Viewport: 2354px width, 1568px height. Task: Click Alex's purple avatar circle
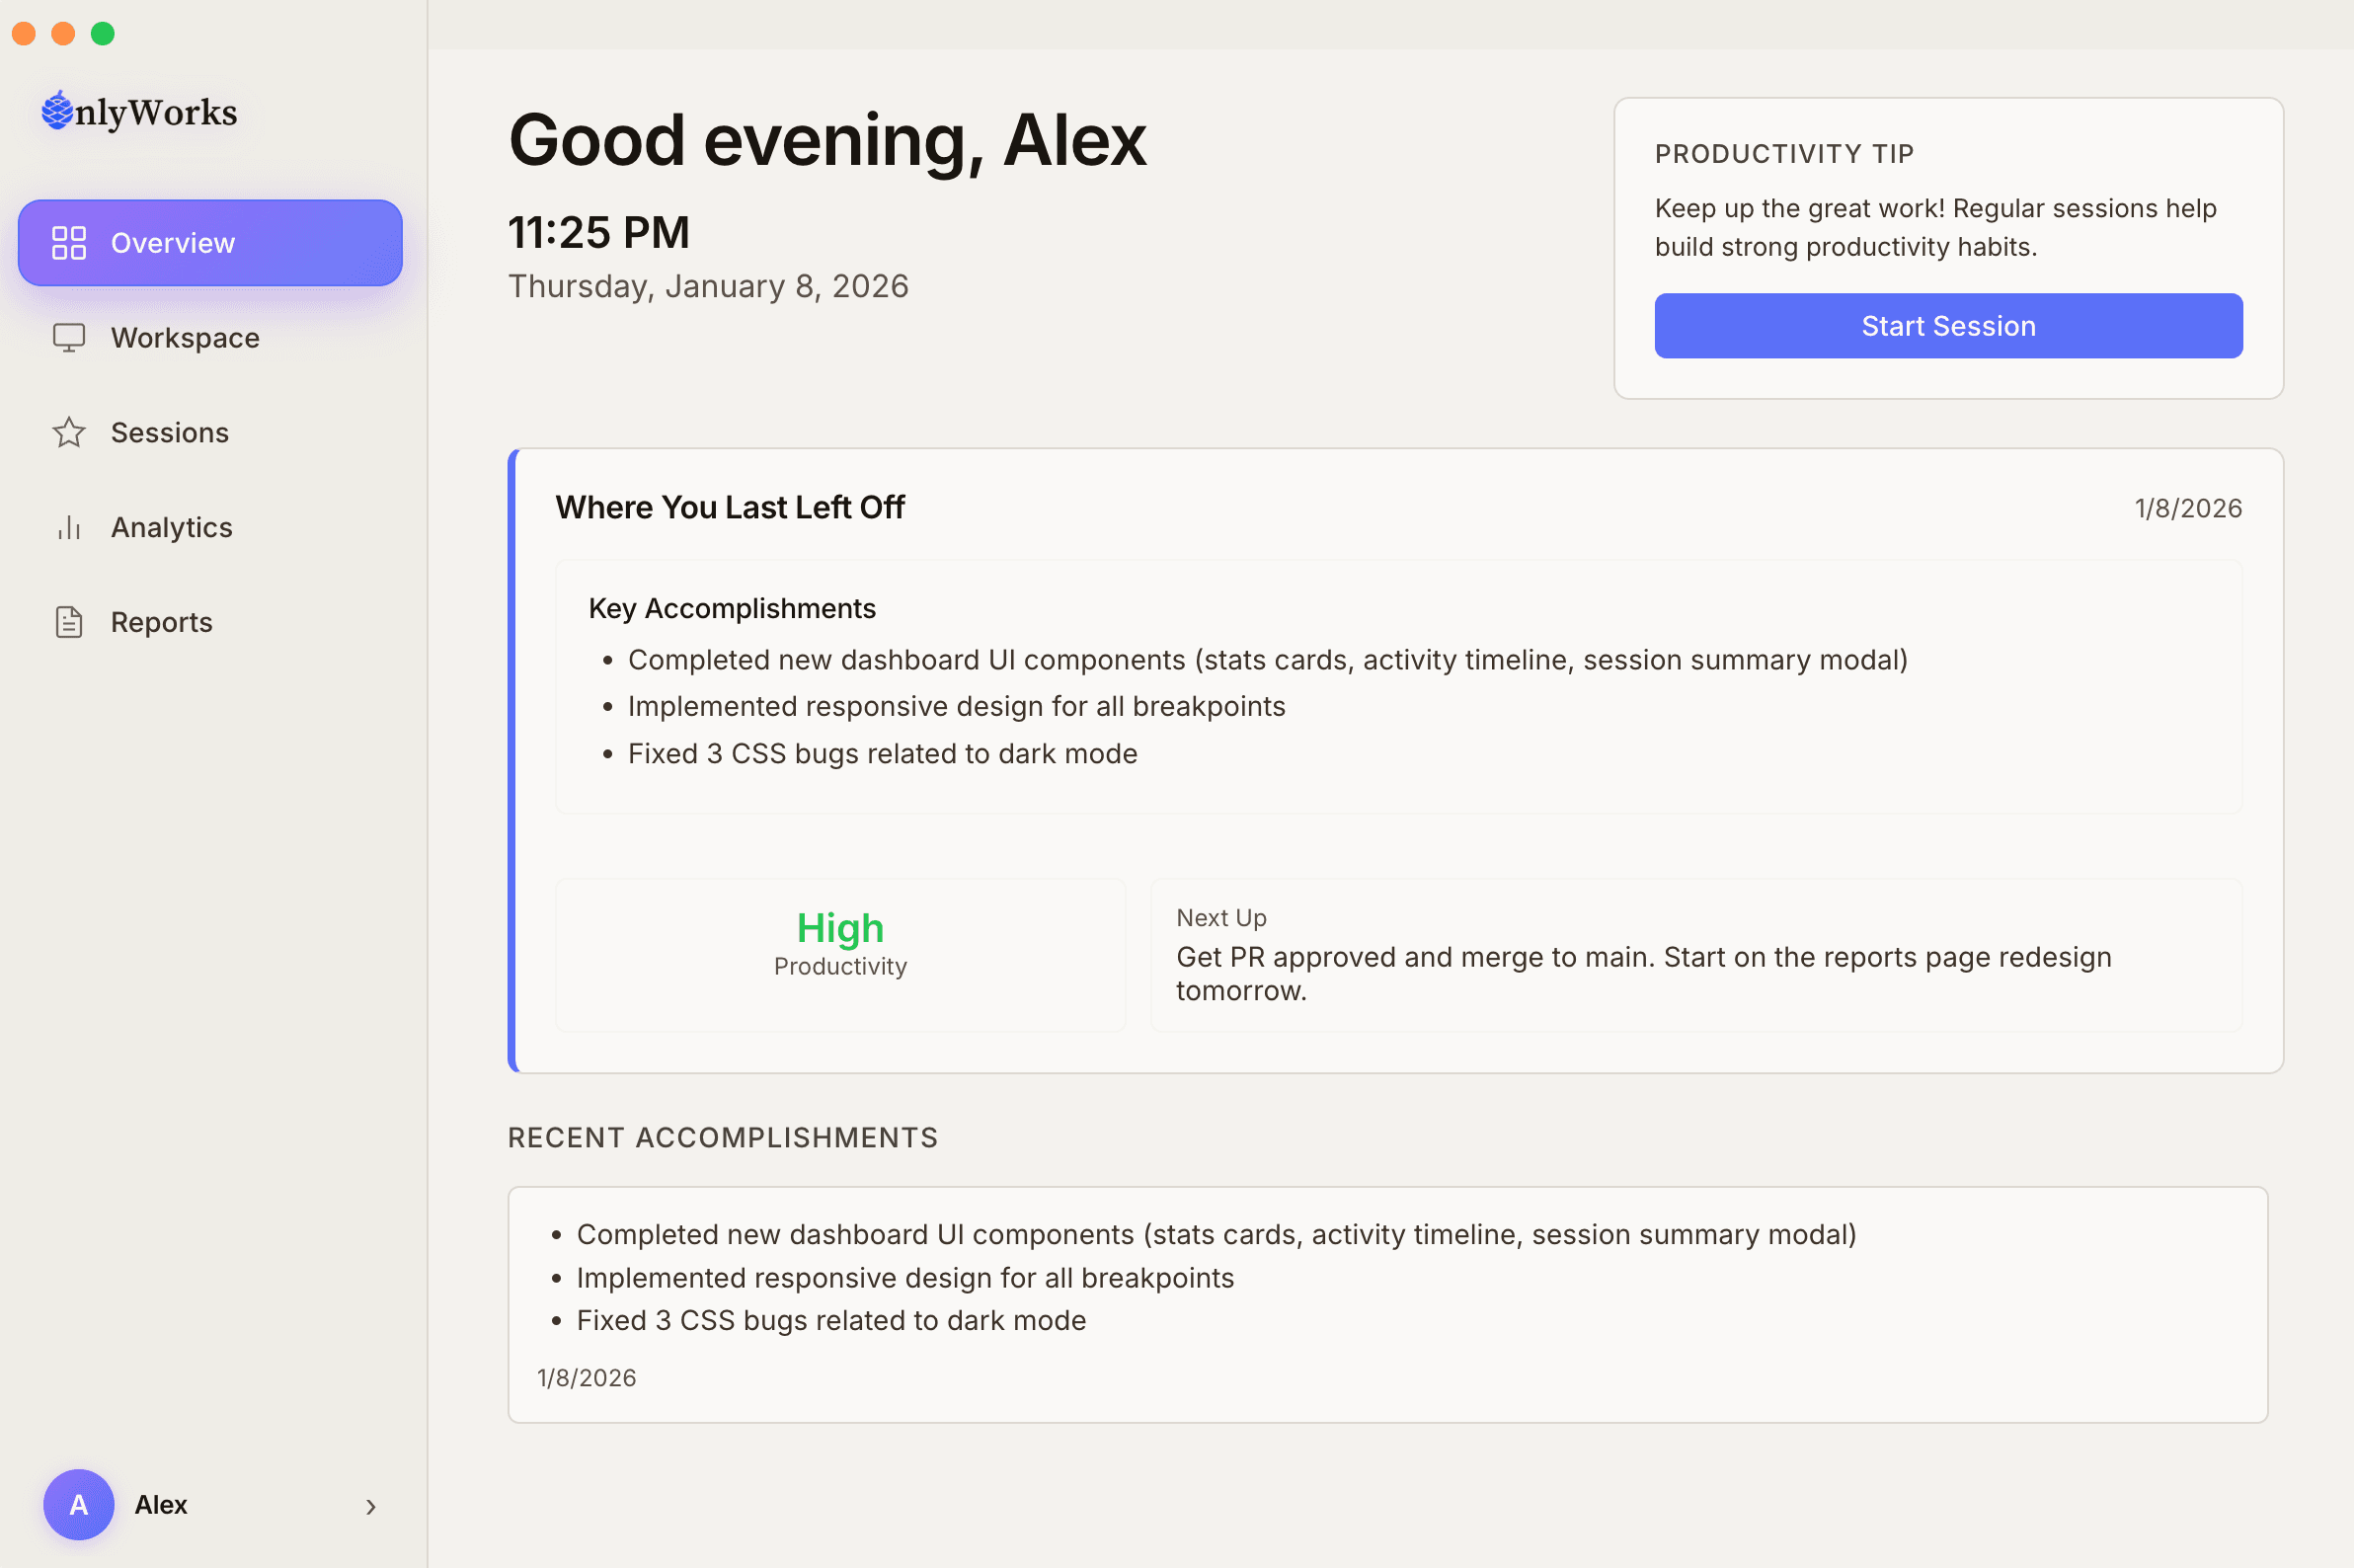(x=78, y=1504)
